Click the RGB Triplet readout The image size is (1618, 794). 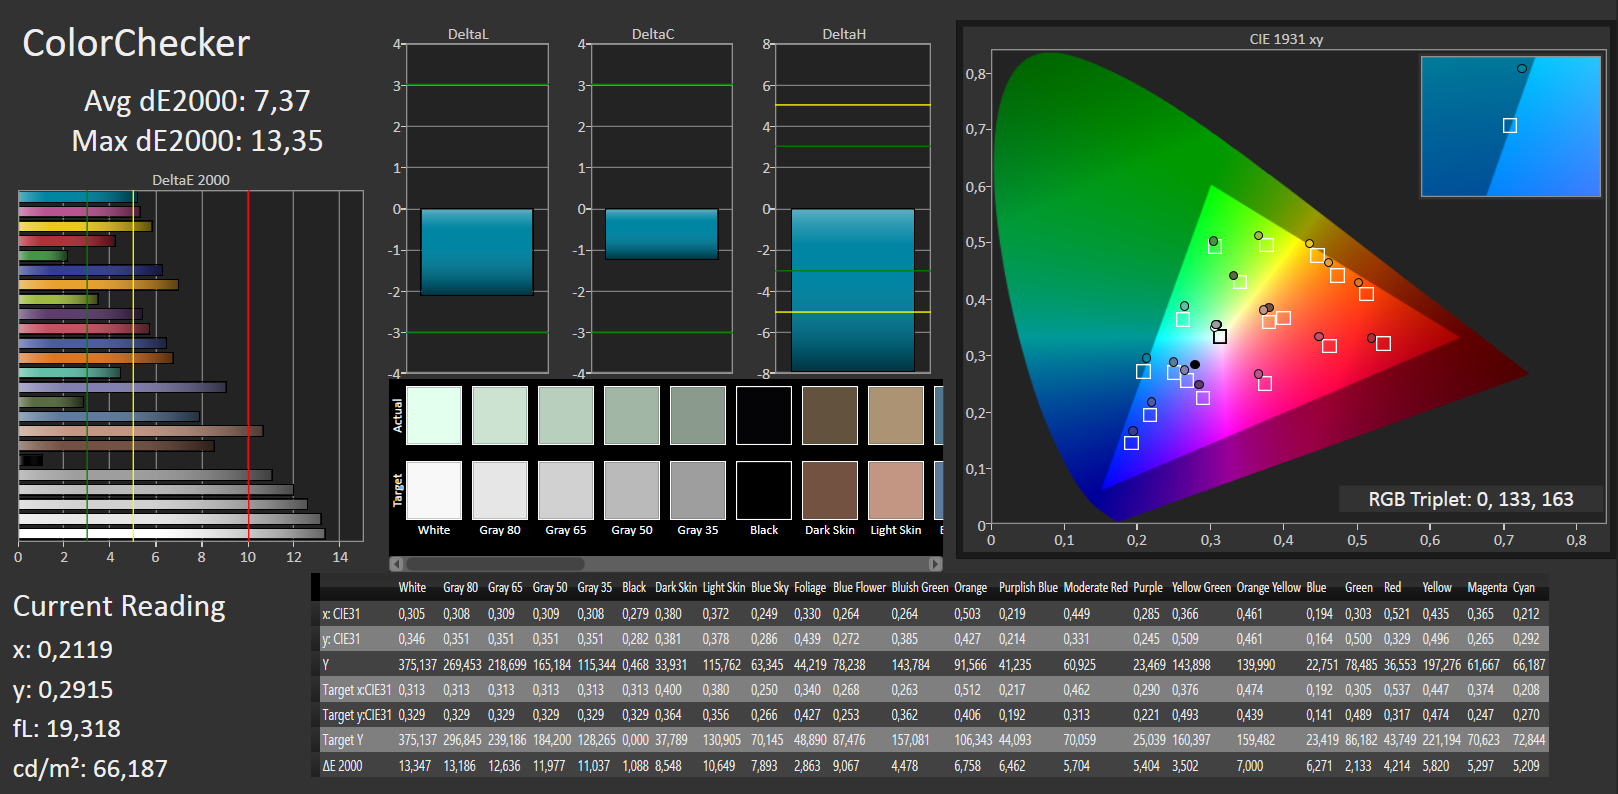1471,499
